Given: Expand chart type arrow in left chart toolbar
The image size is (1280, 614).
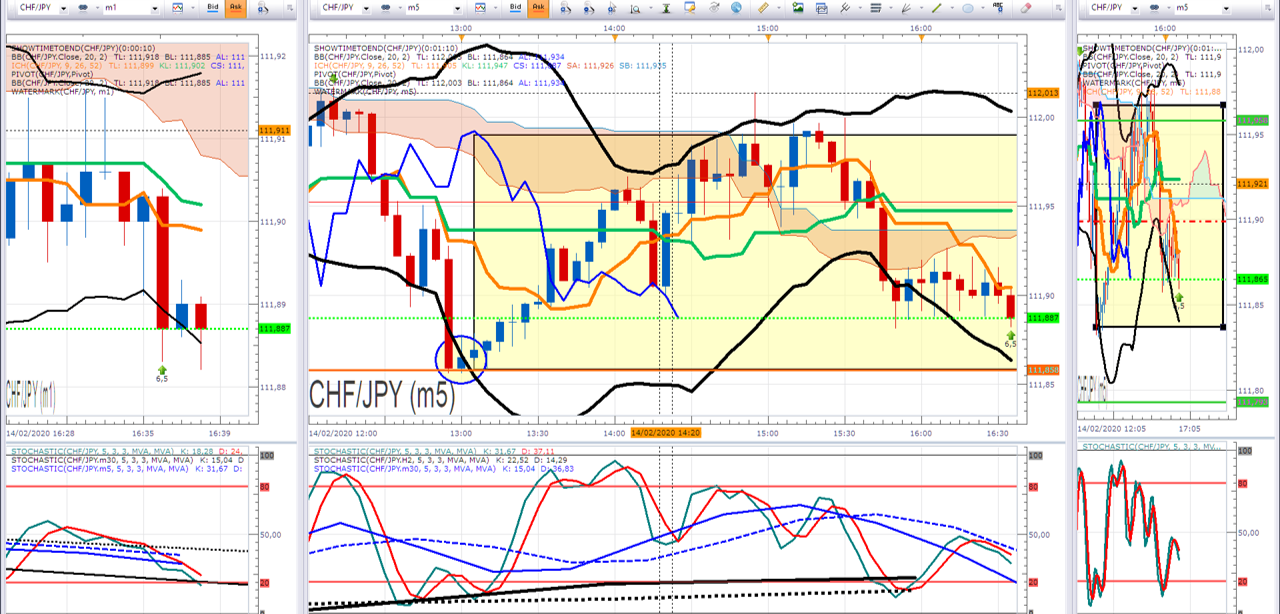Looking at the screenshot, I should pos(192,7).
